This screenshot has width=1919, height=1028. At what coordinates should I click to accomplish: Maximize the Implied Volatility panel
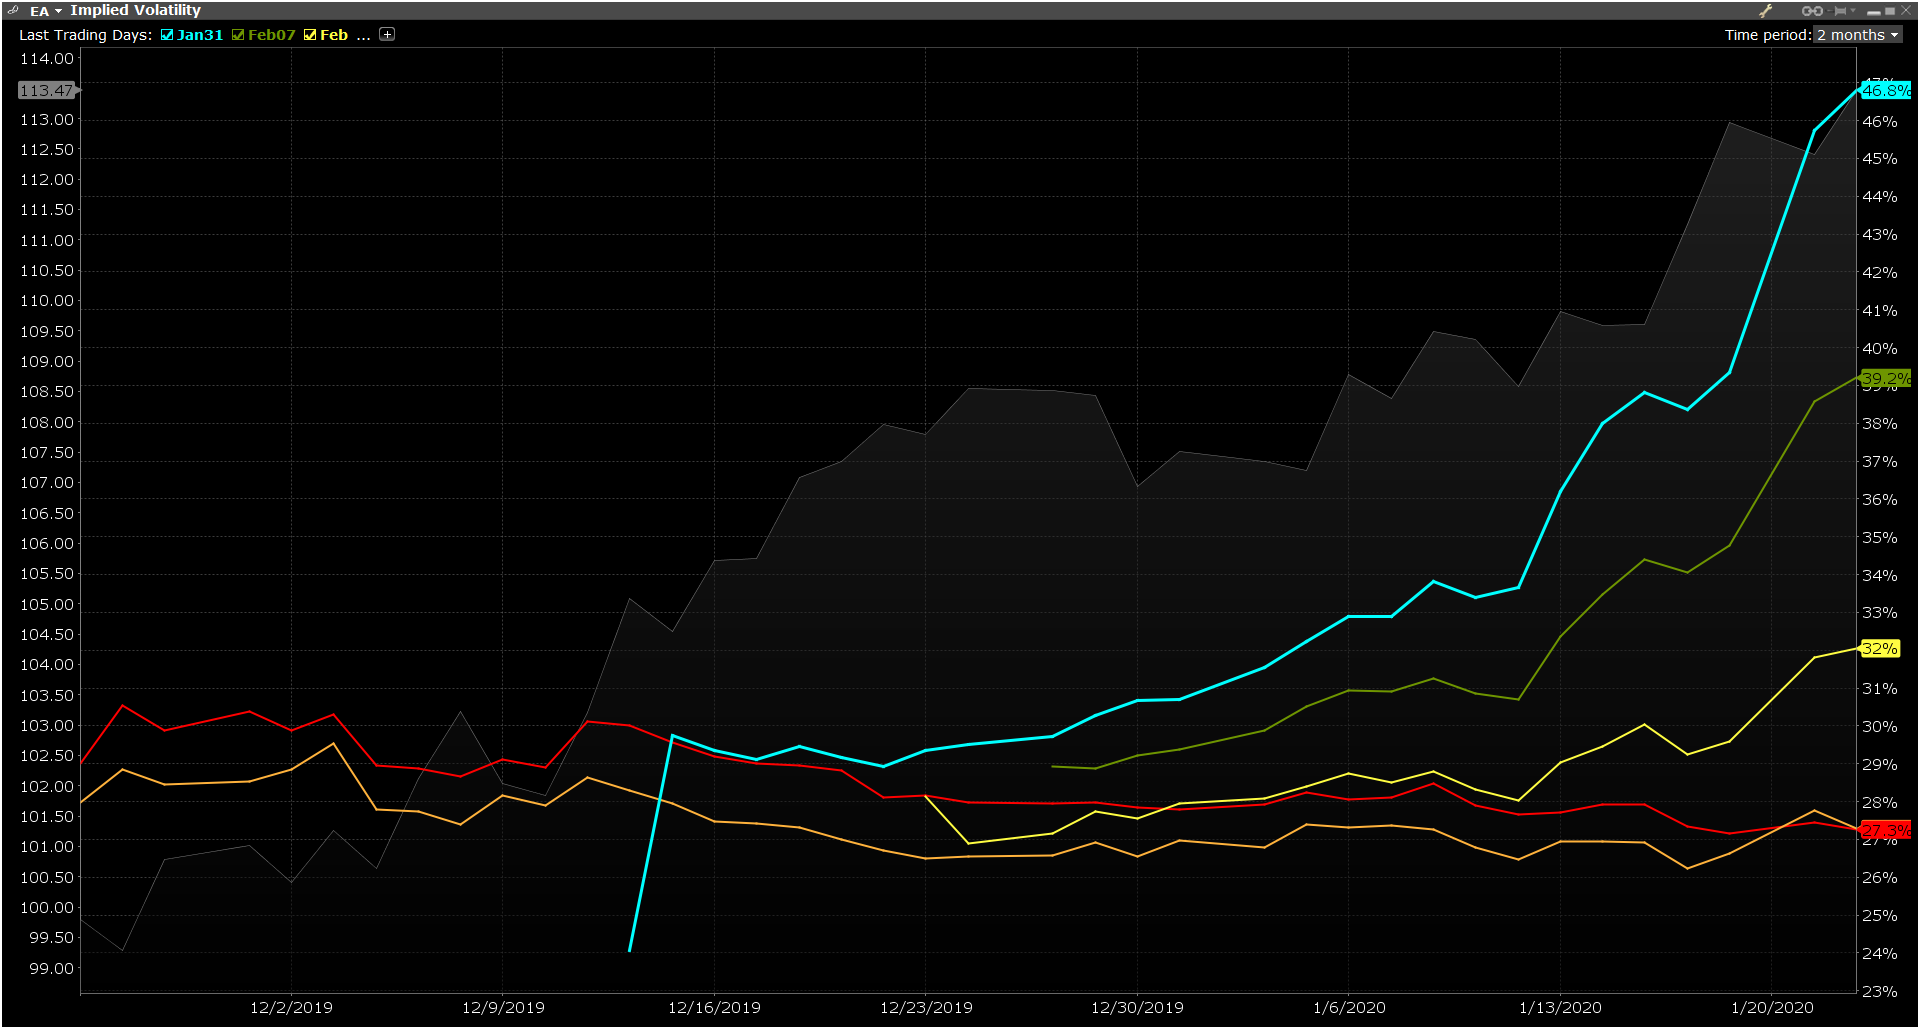1889,11
